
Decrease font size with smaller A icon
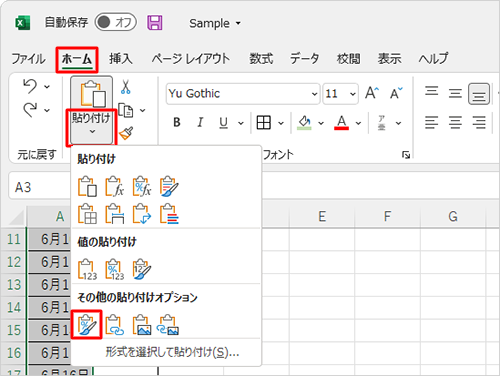tap(396, 93)
